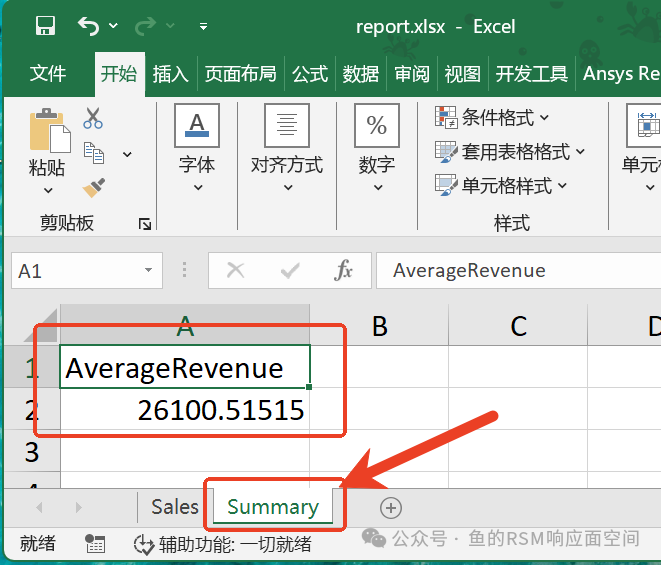This screenshot has height=565, width=661.
Task: Open the 文件 menu tab
Action: point(48,74)
